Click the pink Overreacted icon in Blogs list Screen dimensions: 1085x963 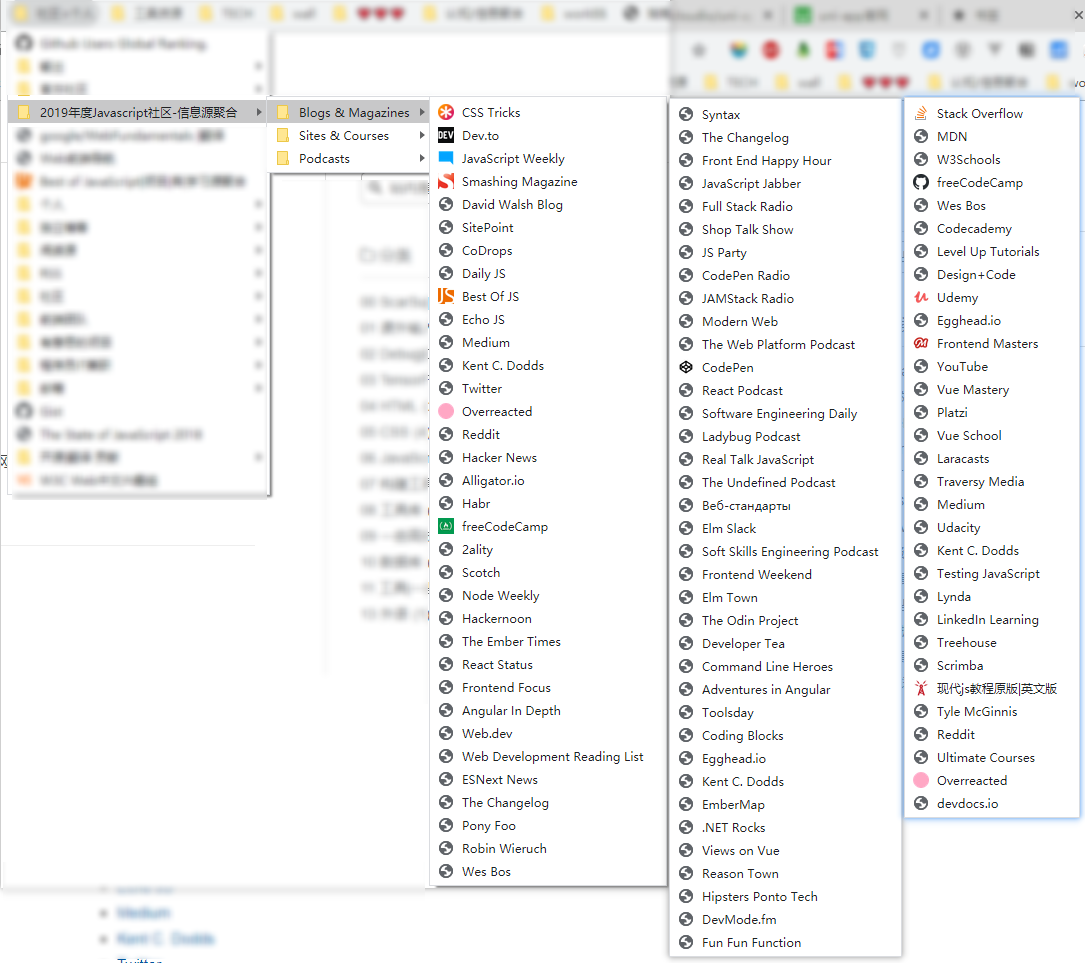[446, 412]
